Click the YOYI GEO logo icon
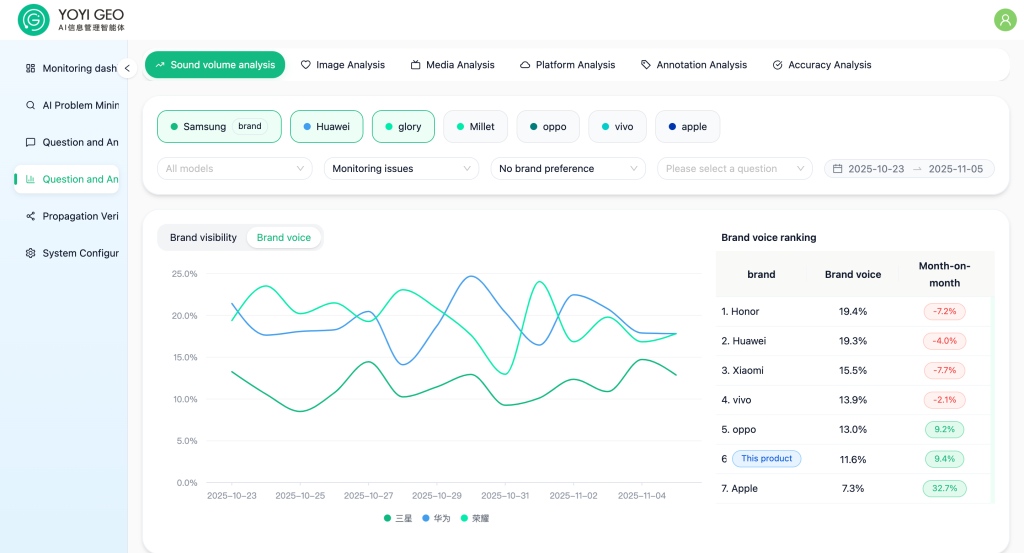The image size is (1024, 553). tap(34, 20)
